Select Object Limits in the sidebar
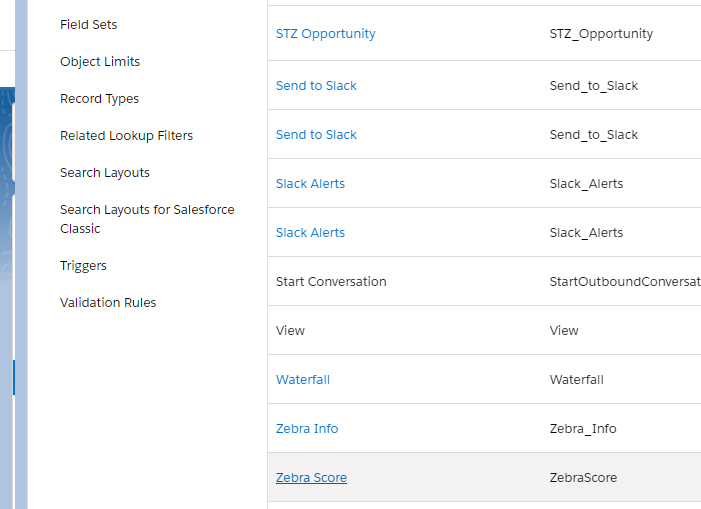This screenshot has width=701, height=509. [x=100, y=62]
